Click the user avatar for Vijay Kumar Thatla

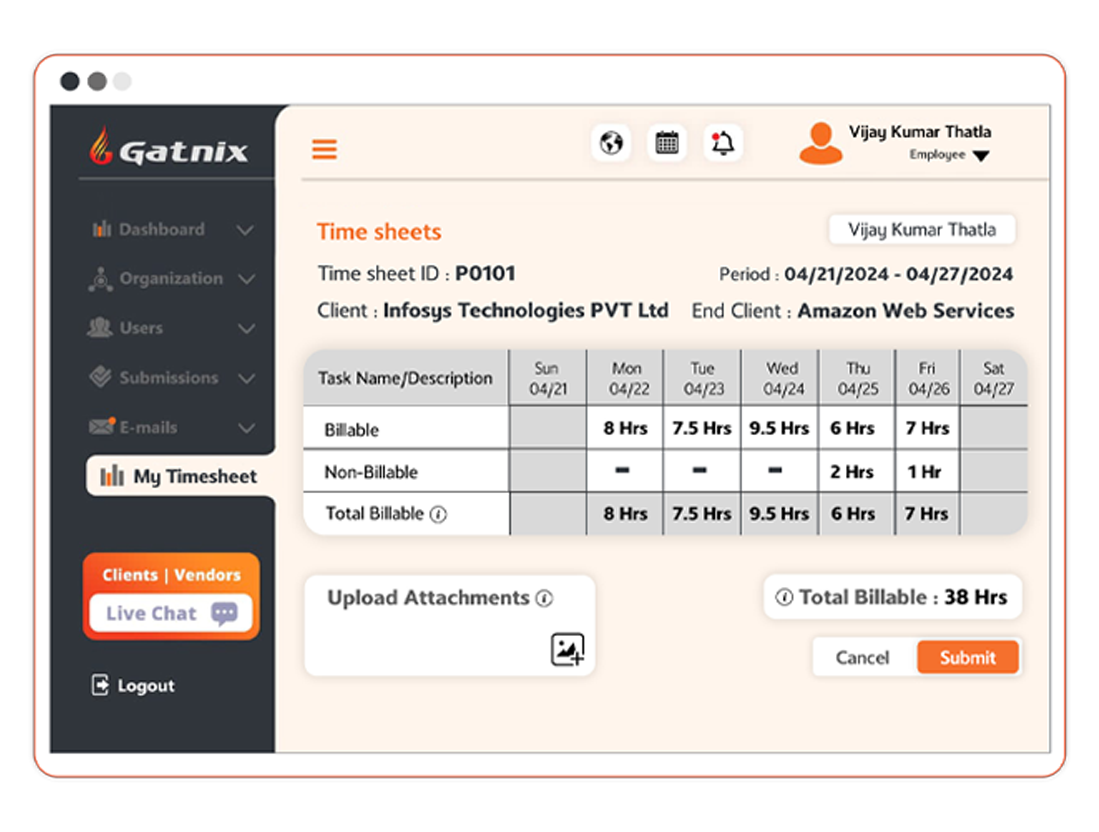click(821, 143)
